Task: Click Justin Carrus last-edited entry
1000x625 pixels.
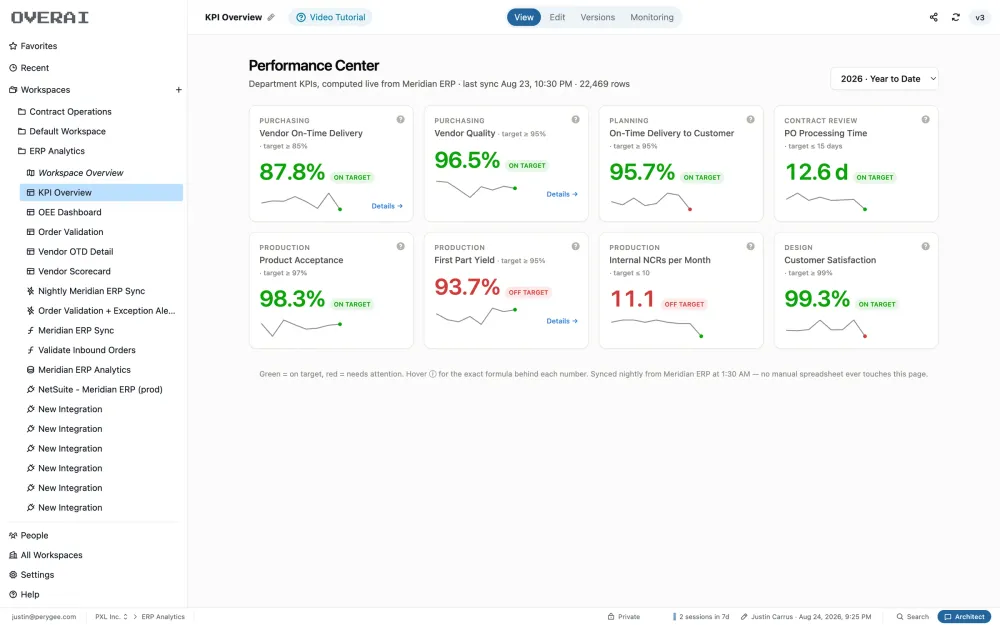Action: point(806,617)
